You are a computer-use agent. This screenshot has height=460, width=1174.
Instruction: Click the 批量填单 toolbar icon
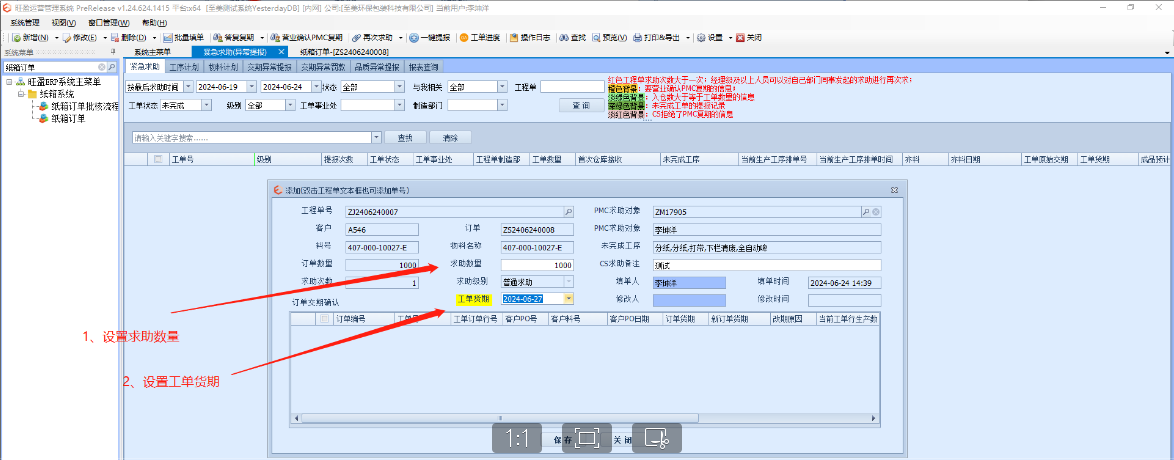pos(168,37)
